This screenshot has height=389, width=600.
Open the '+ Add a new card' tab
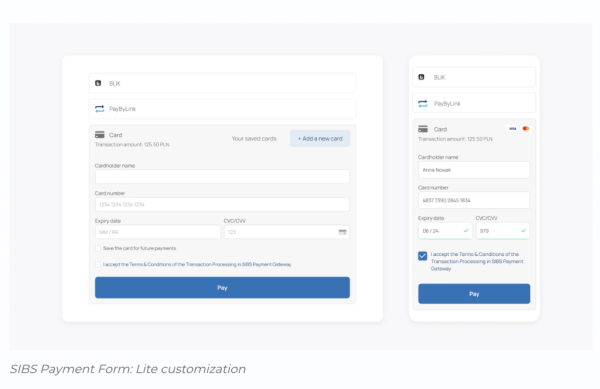point(320,138)
